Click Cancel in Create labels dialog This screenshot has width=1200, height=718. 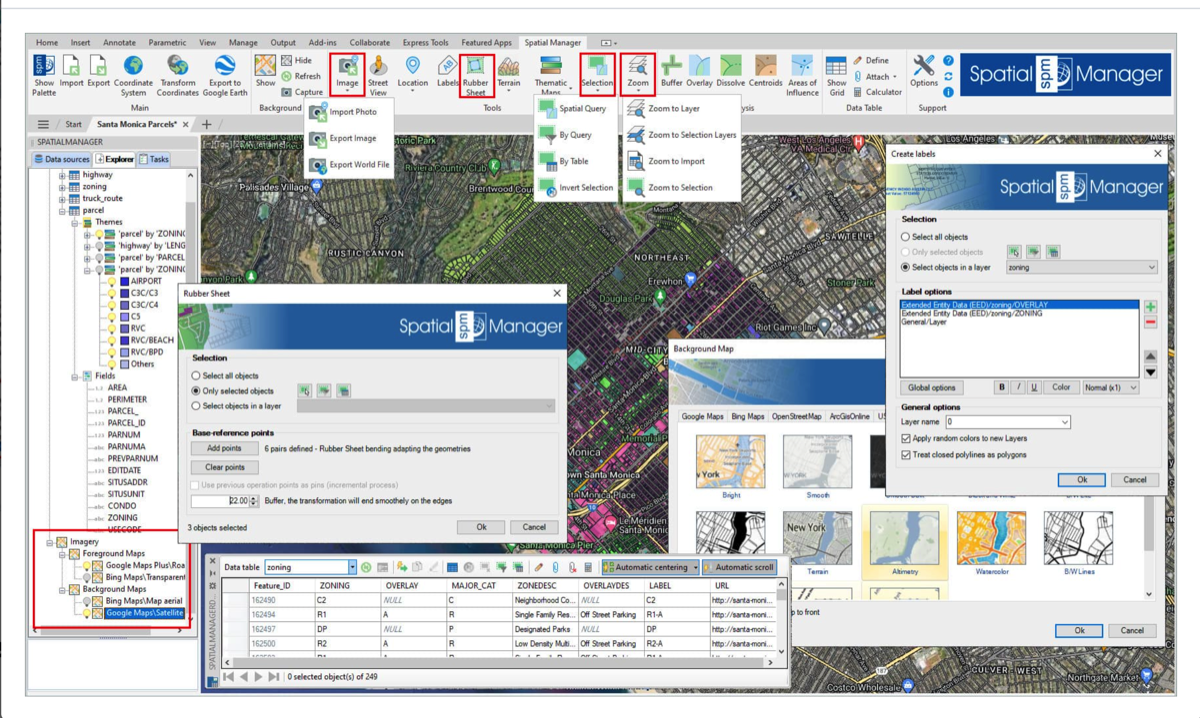point(1134,480)
